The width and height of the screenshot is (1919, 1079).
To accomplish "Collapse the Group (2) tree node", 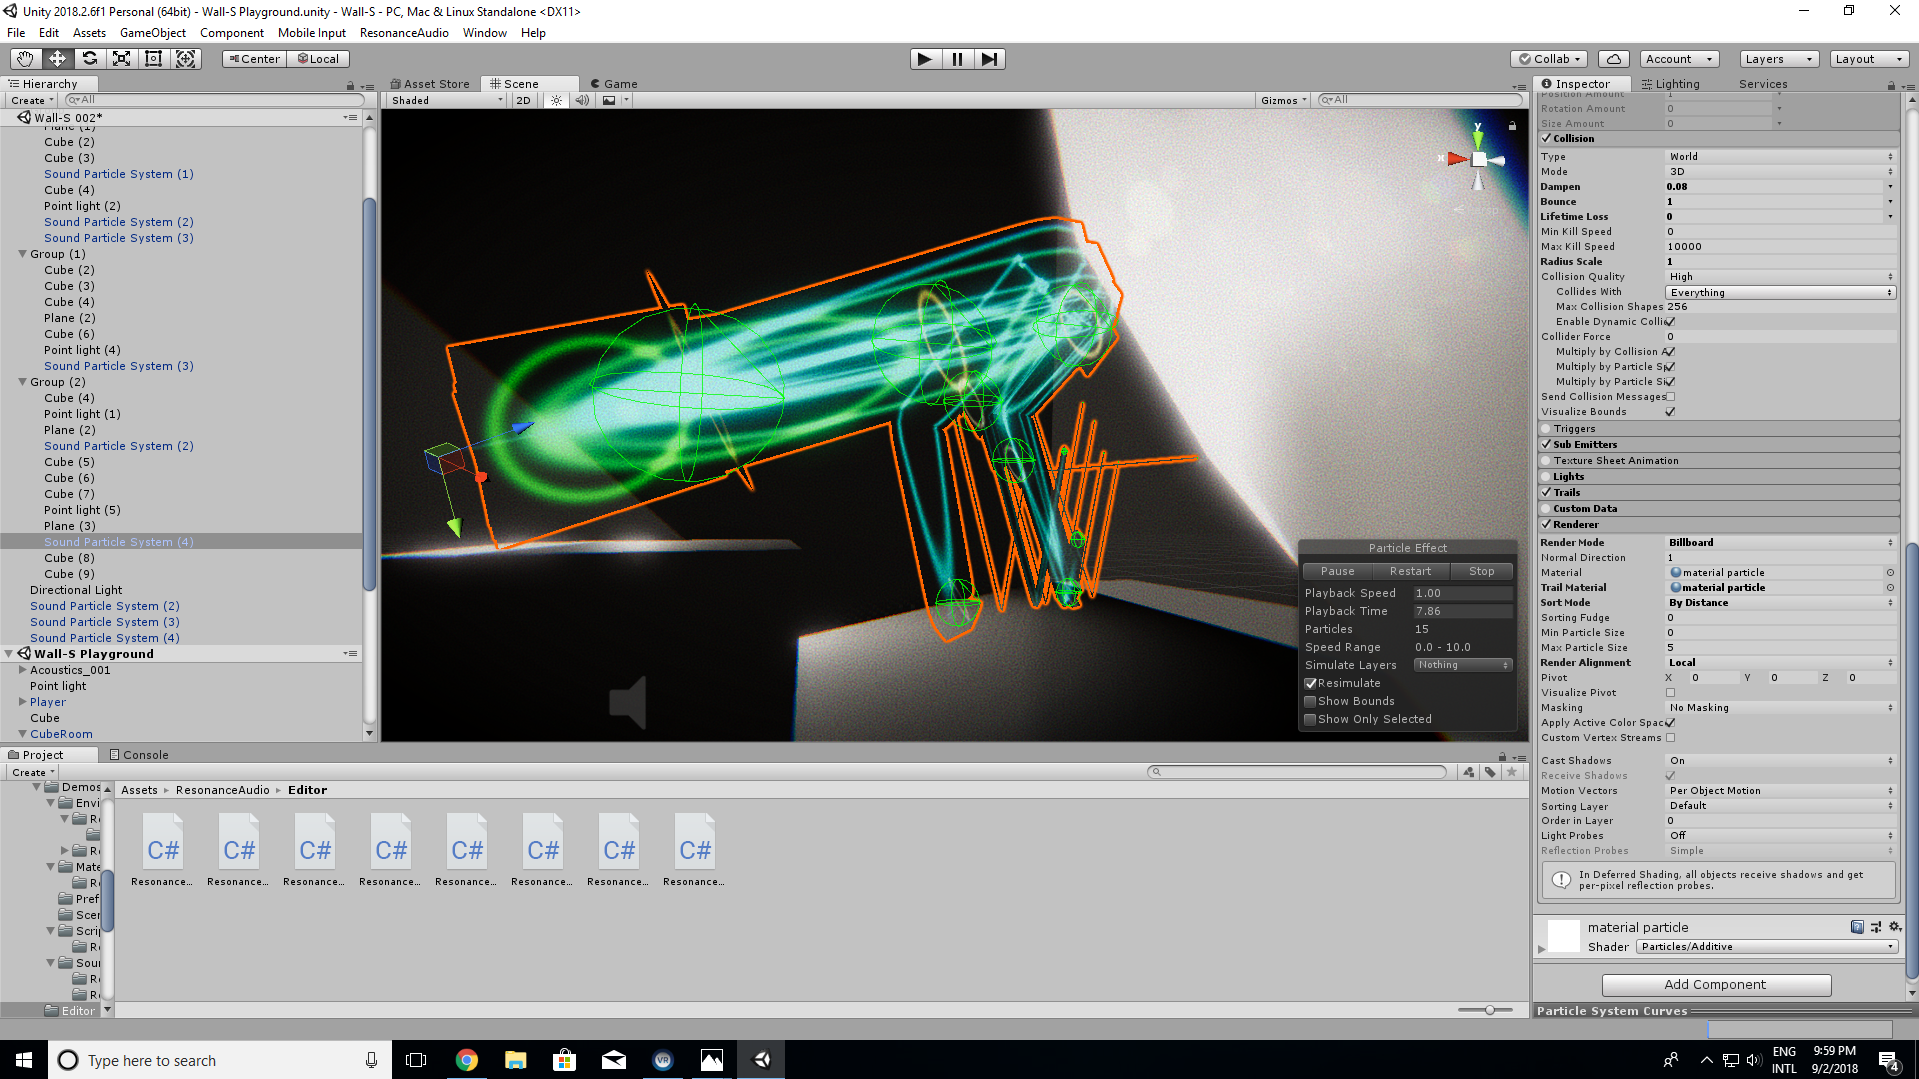I will pos(22,382).
